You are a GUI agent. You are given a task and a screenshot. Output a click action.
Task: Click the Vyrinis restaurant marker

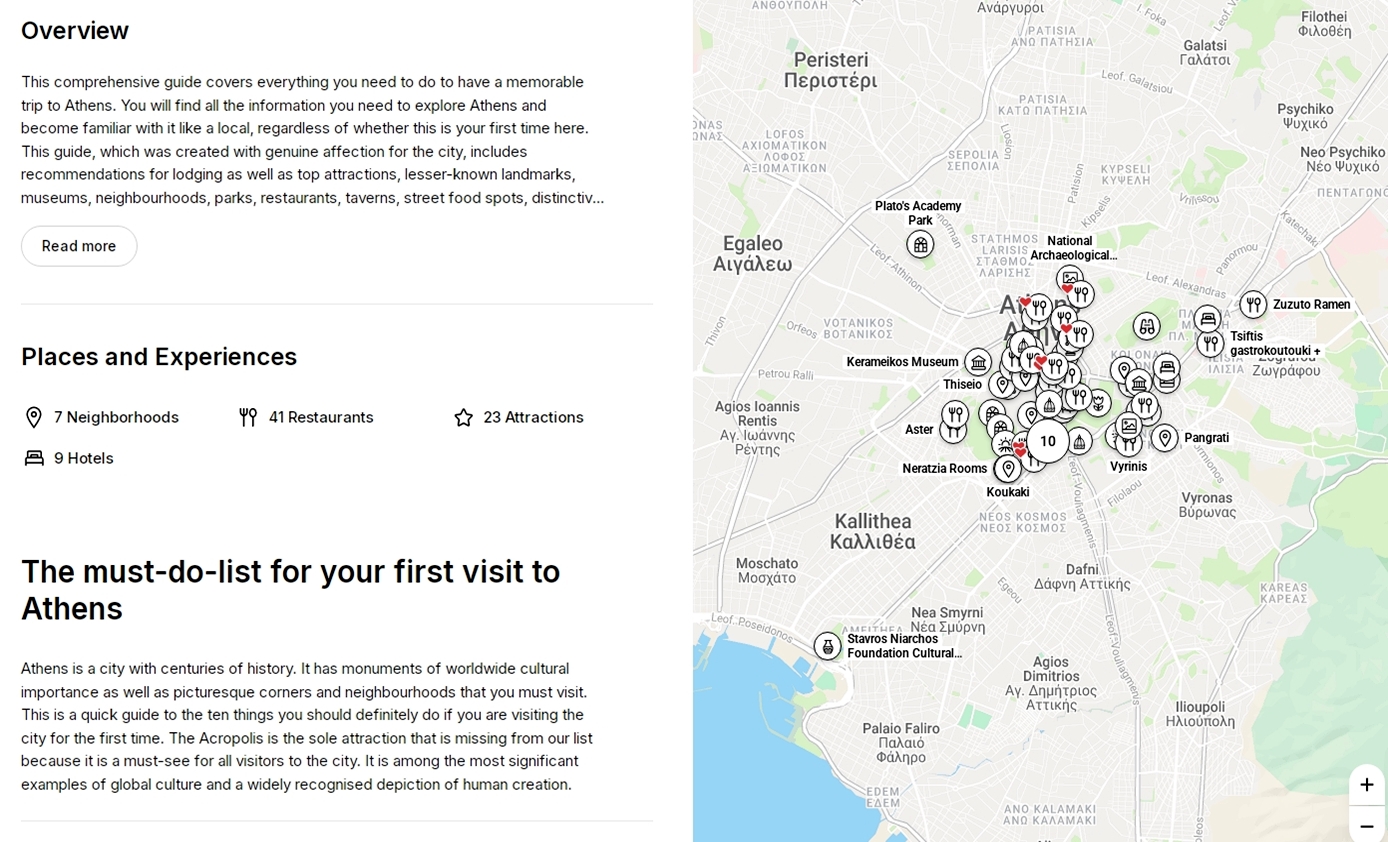click(1127, 446)
